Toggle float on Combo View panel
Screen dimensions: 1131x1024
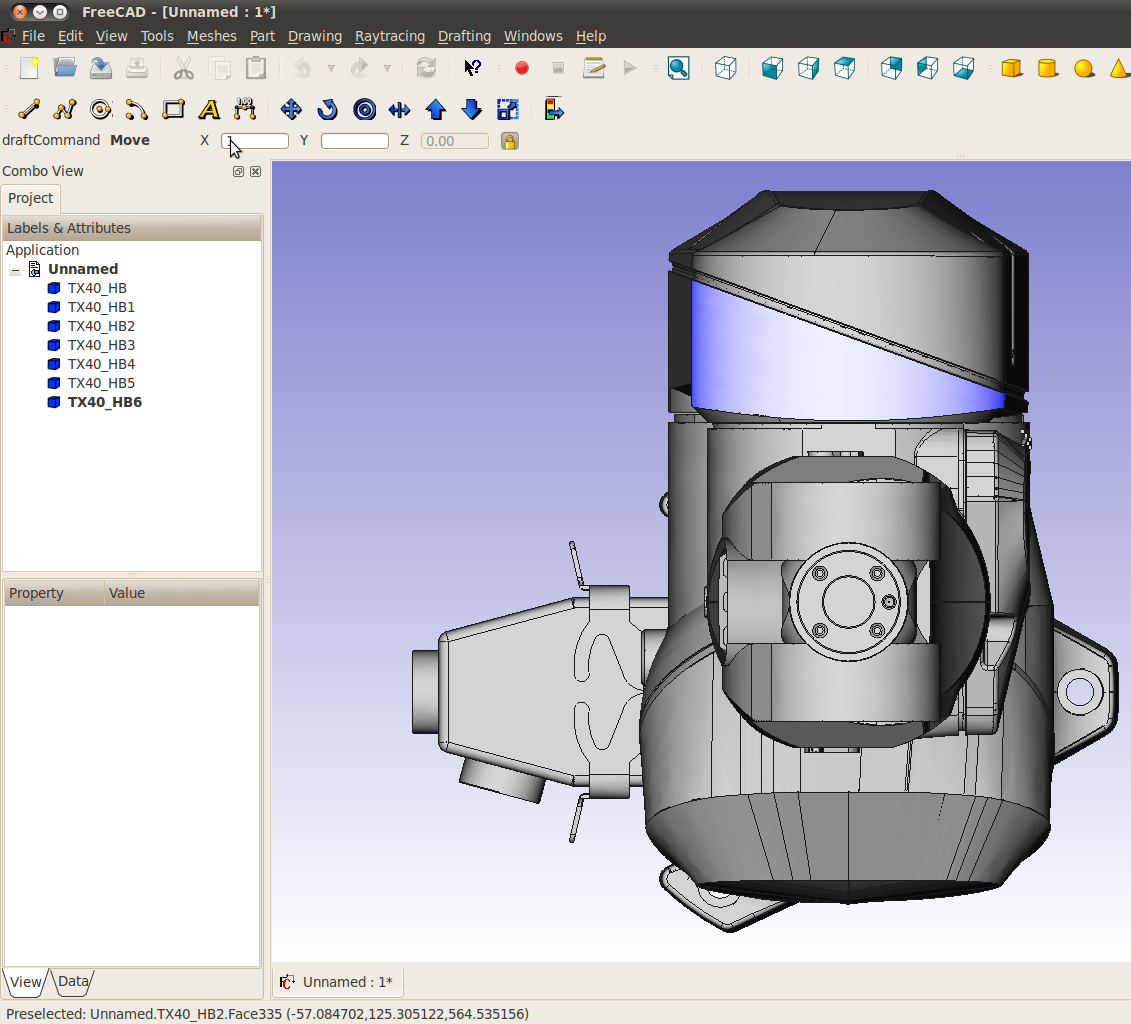point(238,172)
